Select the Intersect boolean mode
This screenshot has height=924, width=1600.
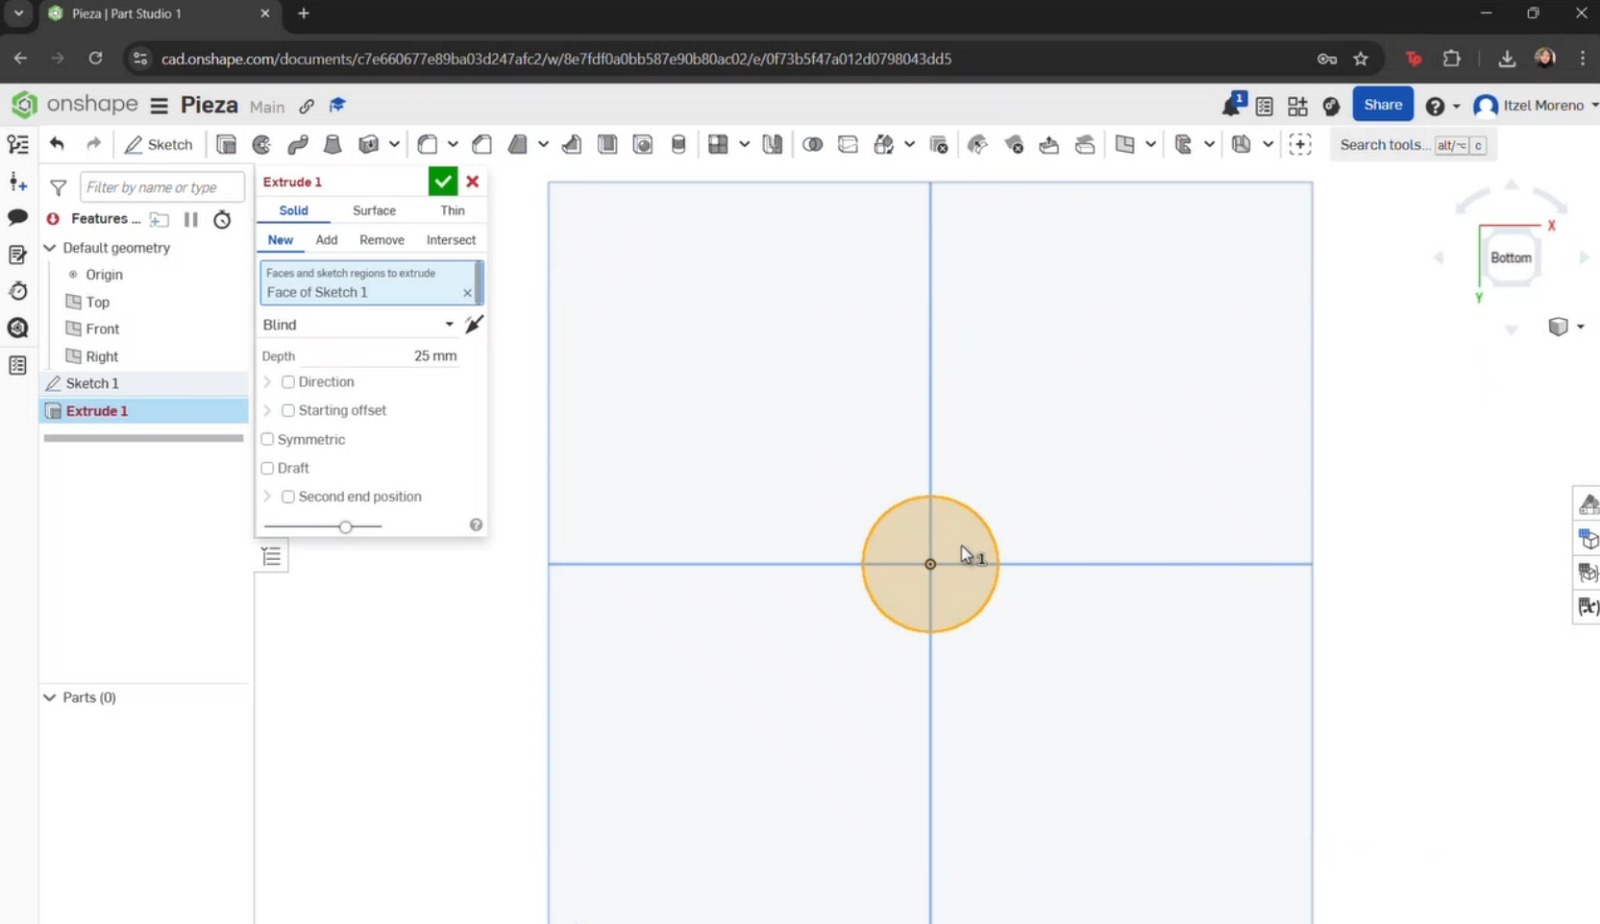(450, 239)
